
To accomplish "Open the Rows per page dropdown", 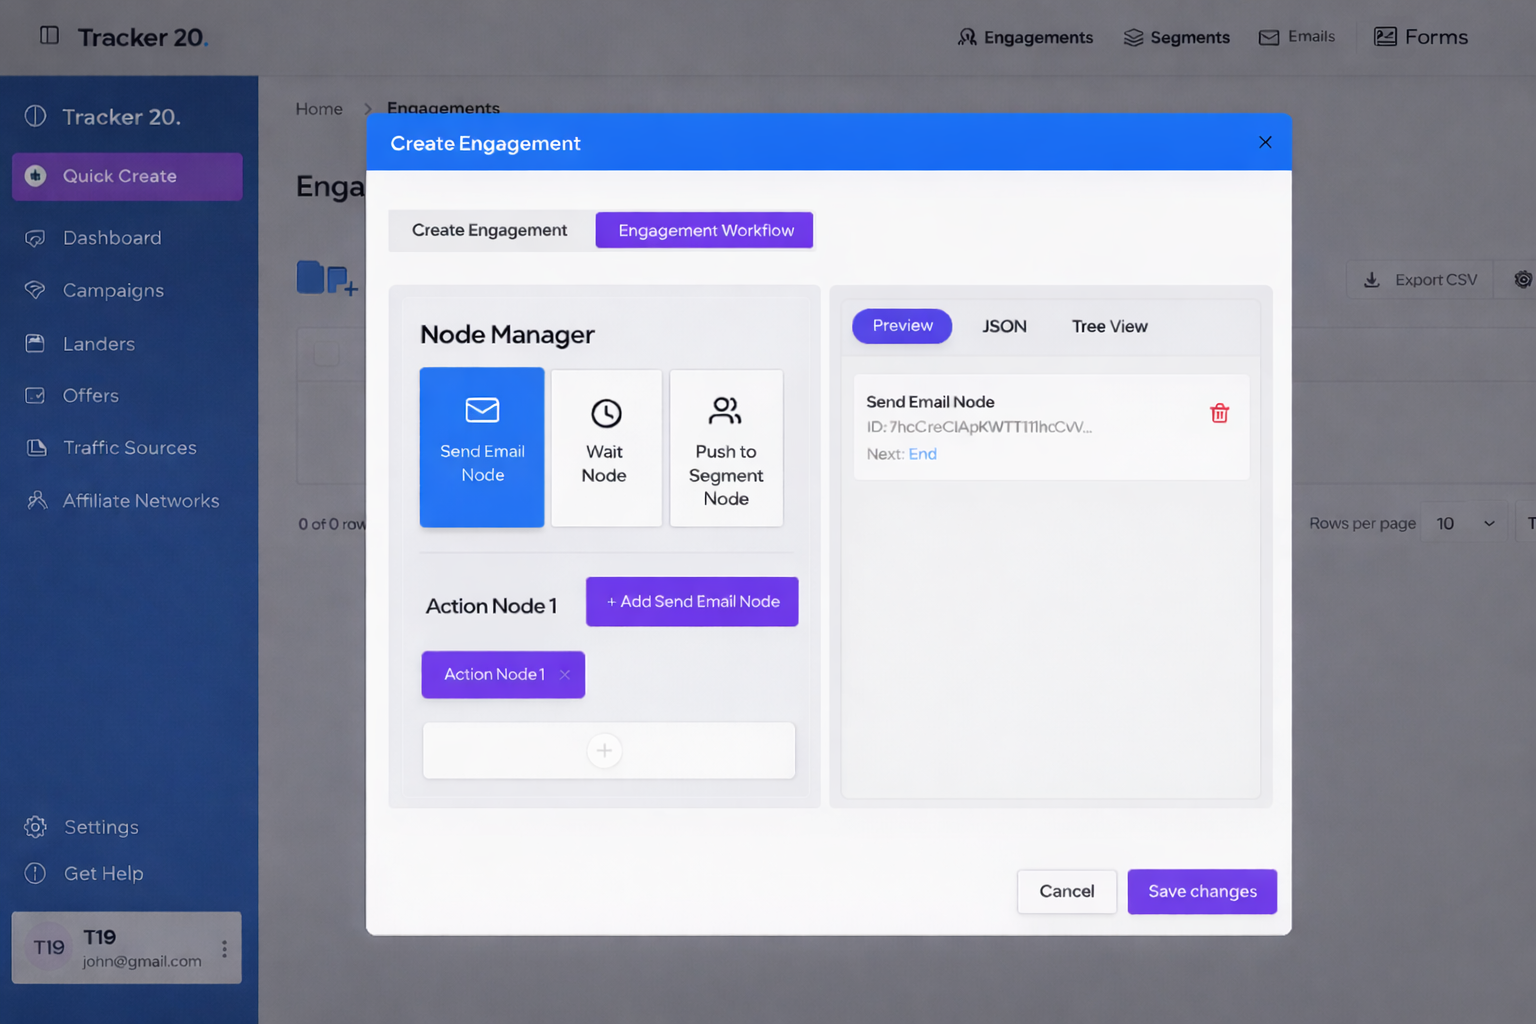I will 1465,523.
